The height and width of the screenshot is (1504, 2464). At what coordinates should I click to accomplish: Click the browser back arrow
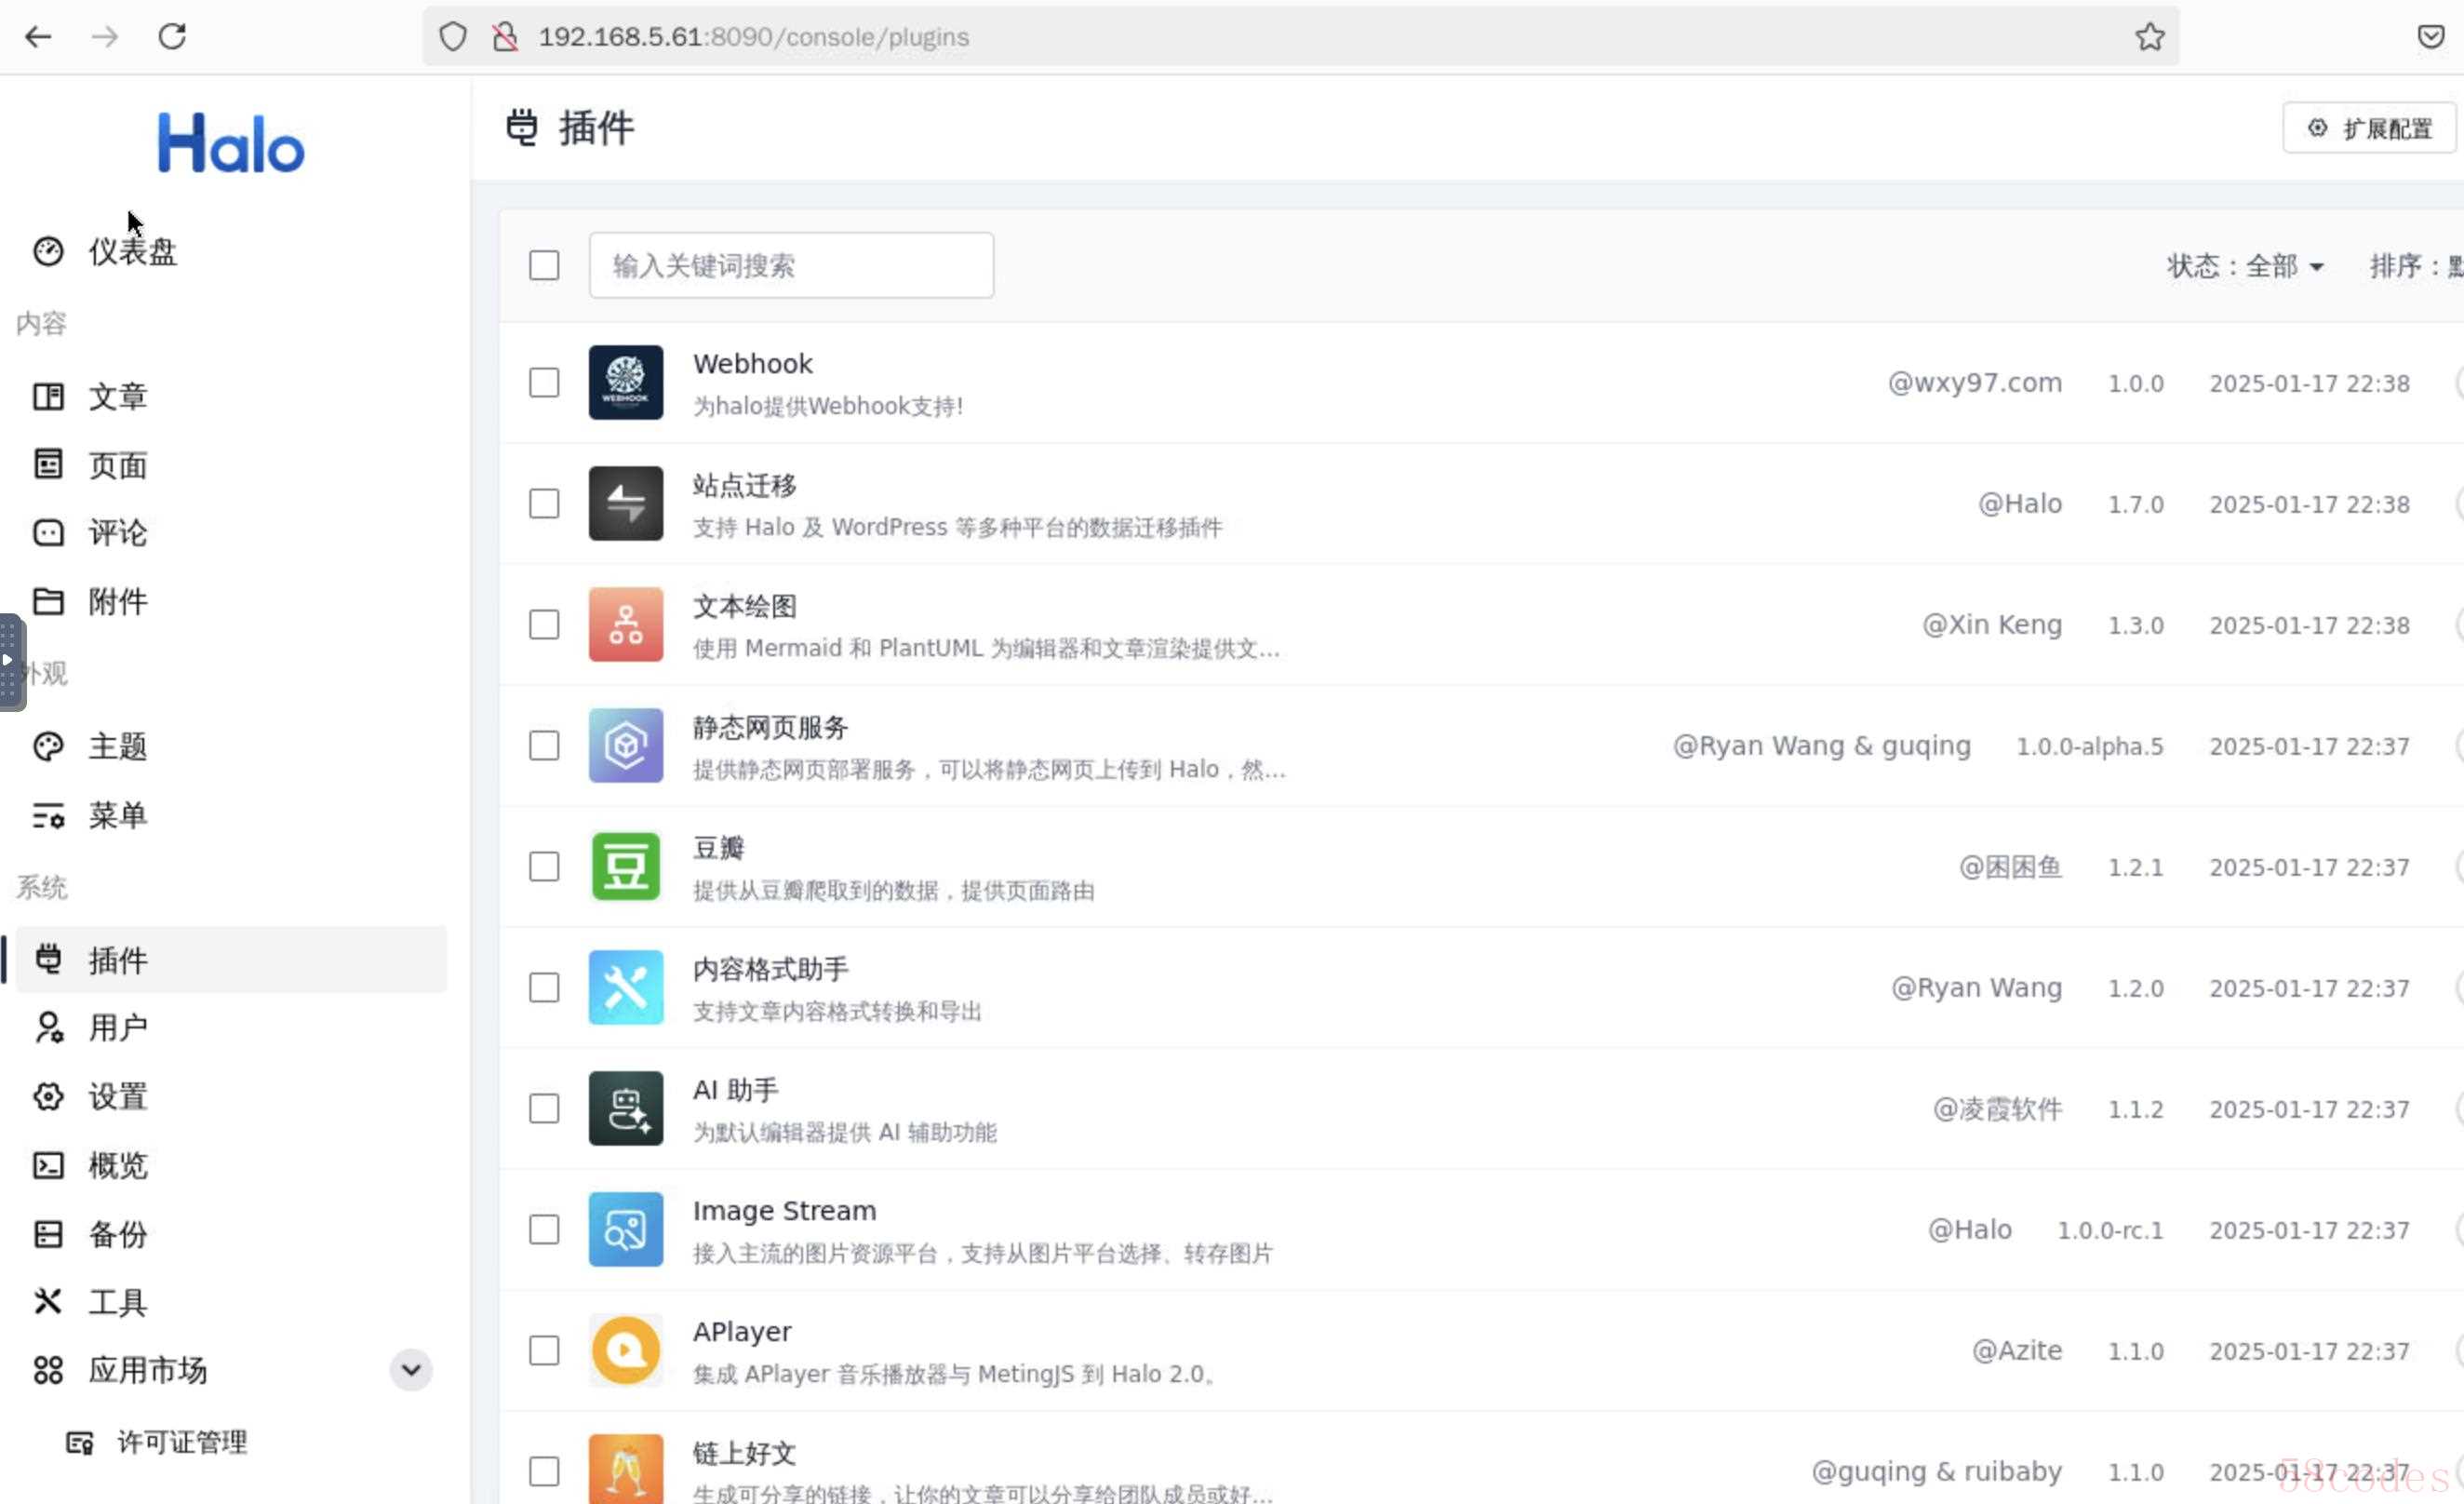coord(38,37)
